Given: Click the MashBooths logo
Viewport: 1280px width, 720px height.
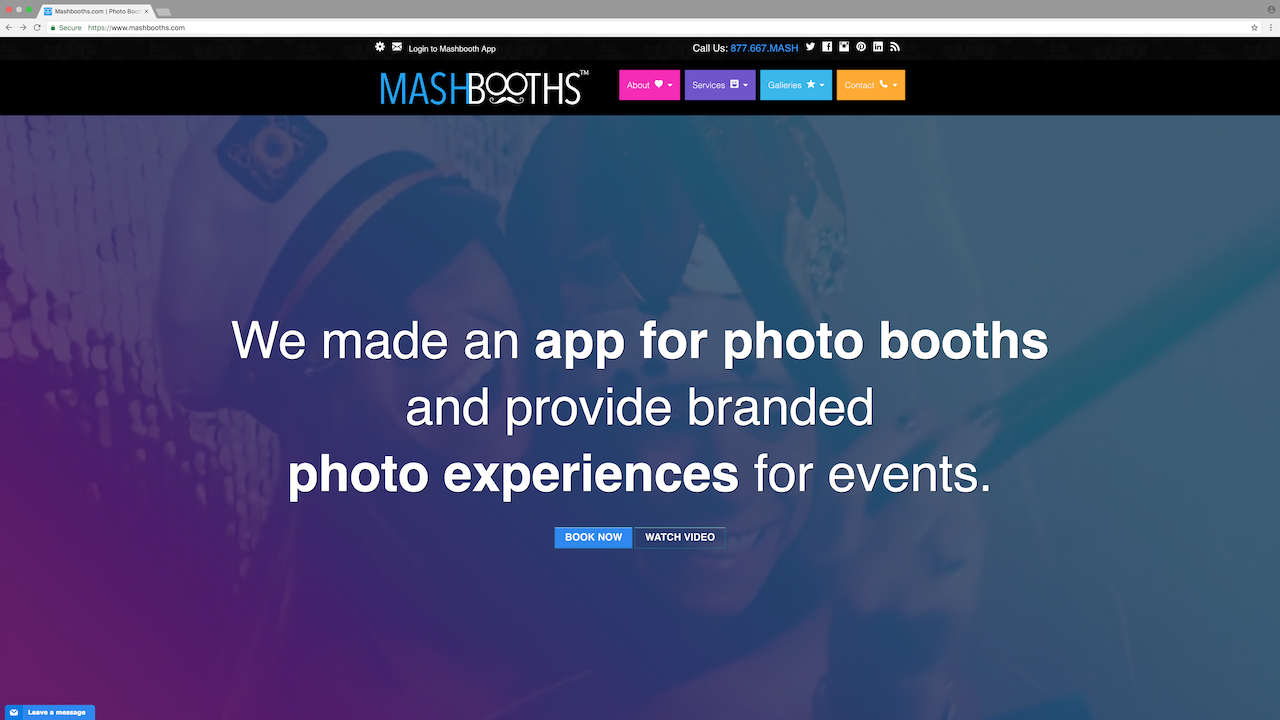Looking at the screenshot, I should (484, 87).
